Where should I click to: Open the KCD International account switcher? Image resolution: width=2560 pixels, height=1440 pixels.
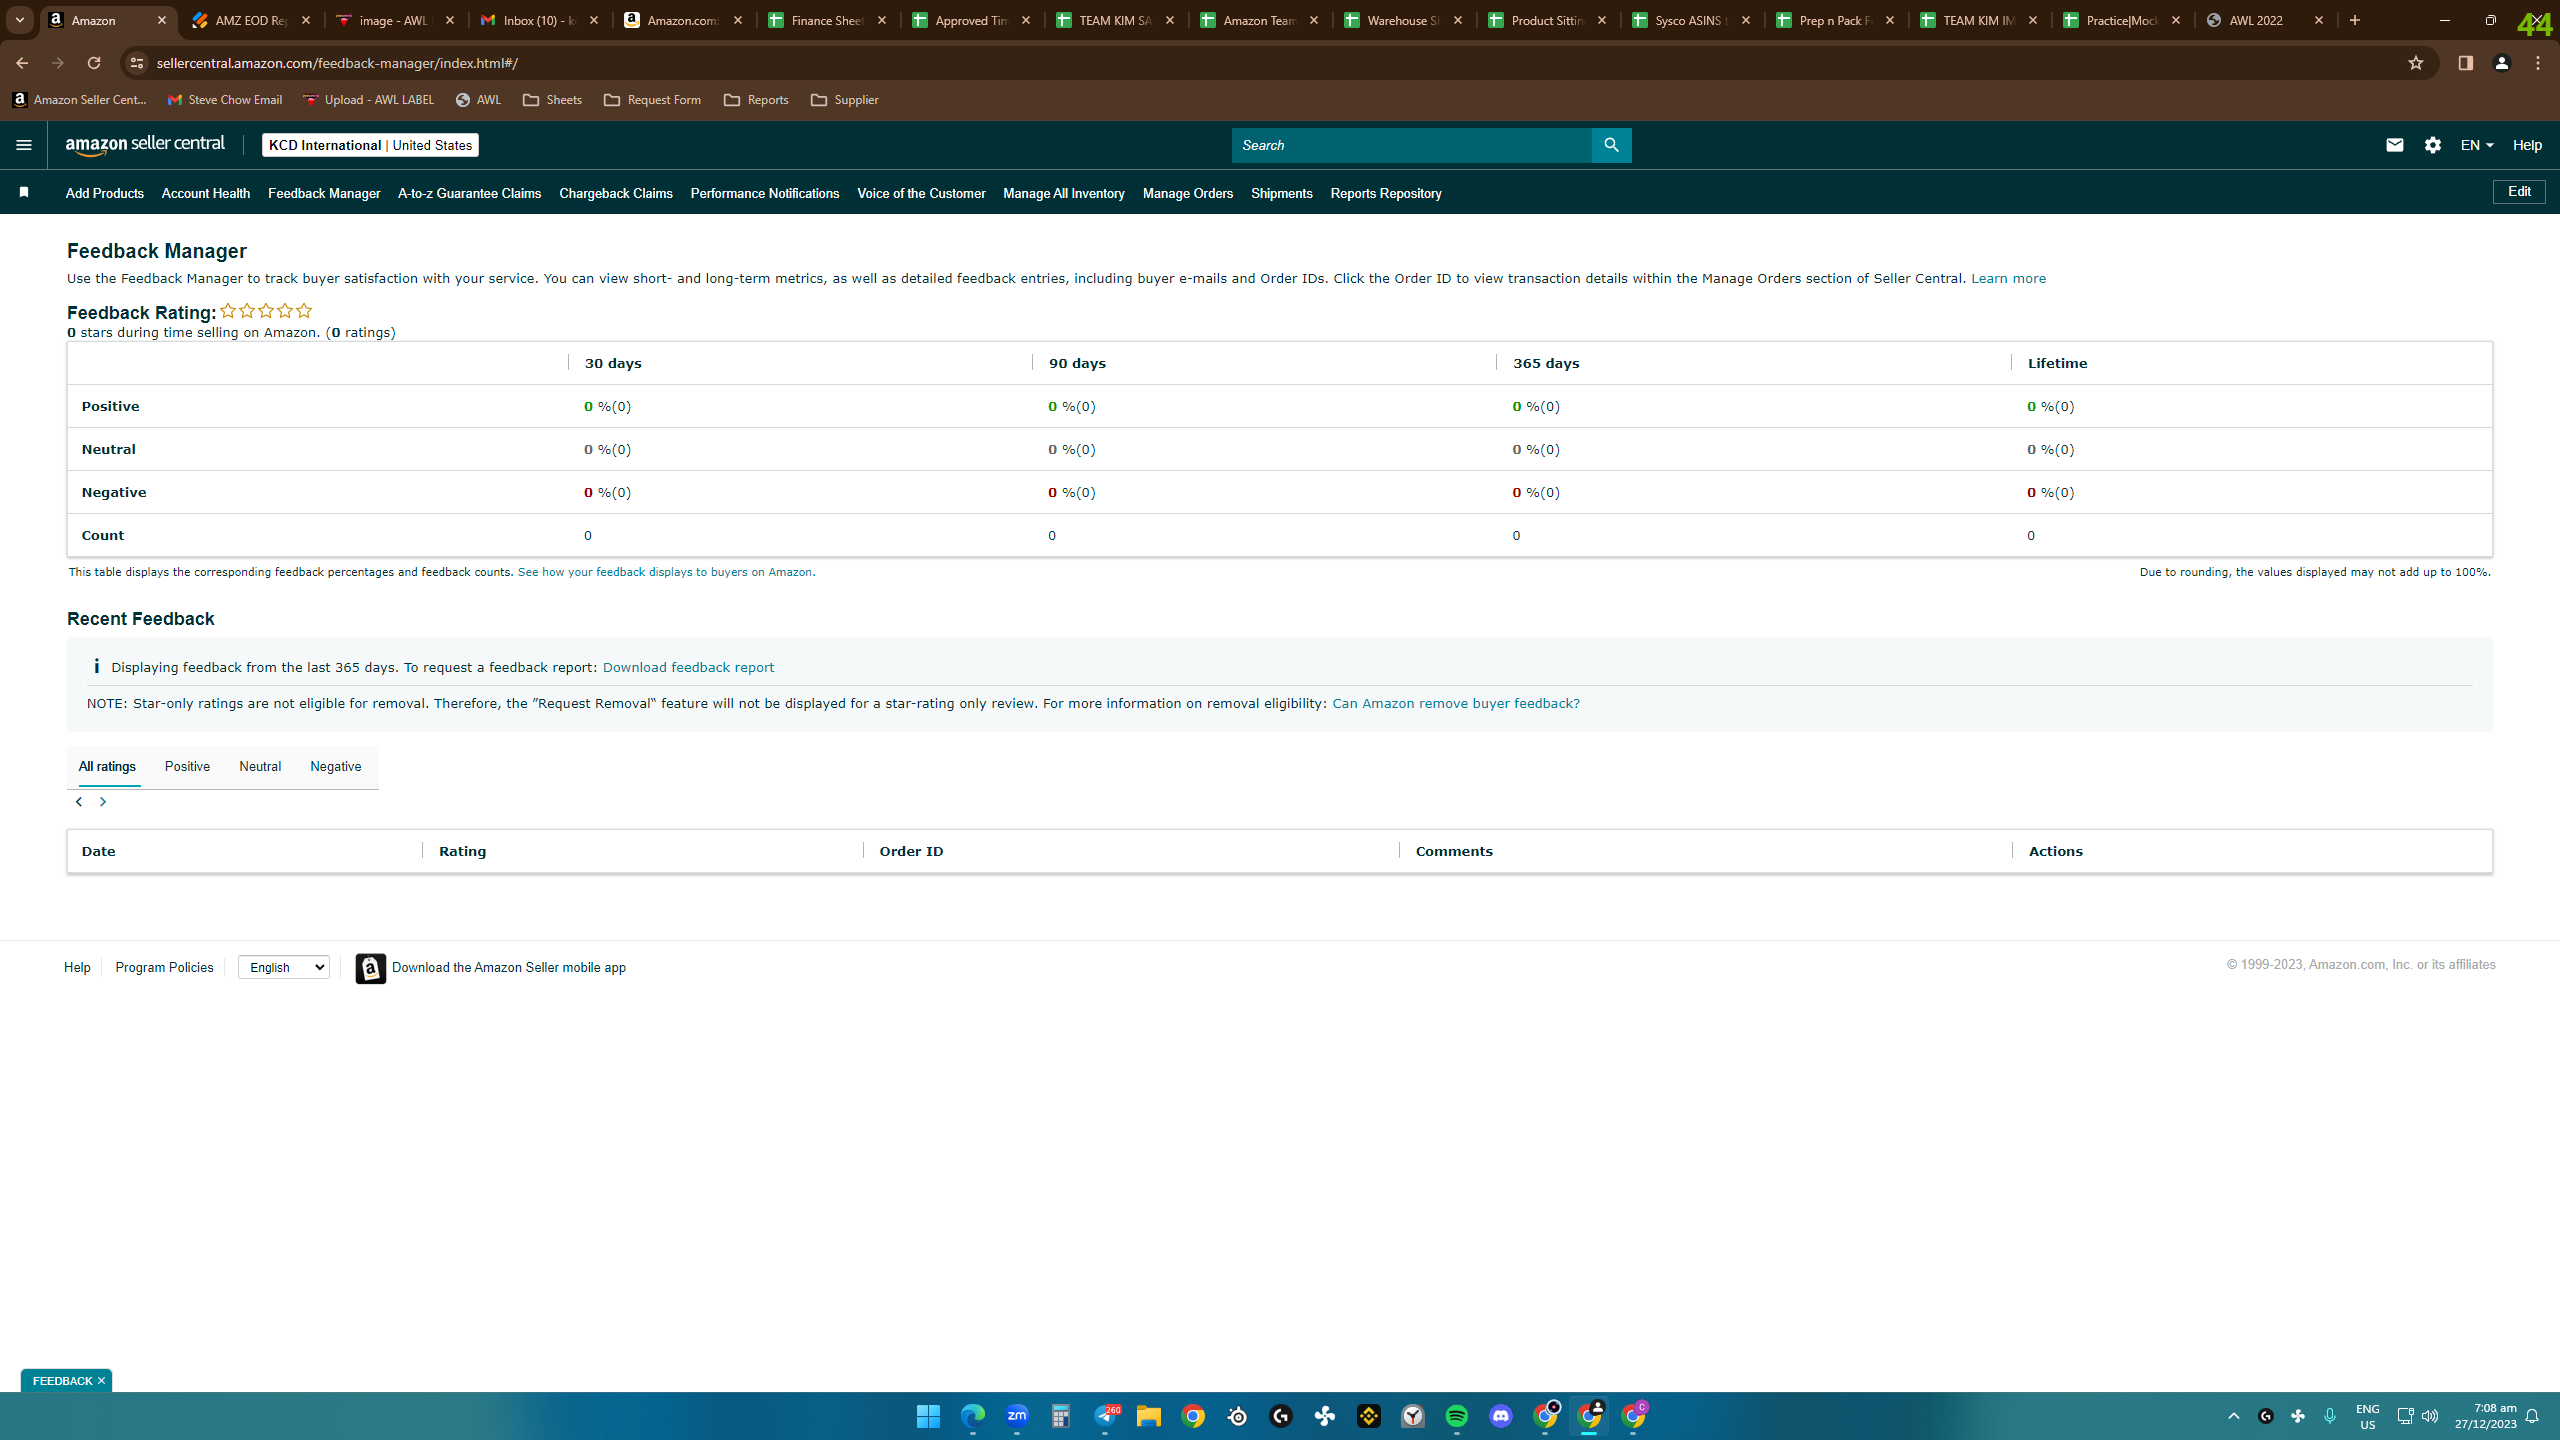pos(370,145)
